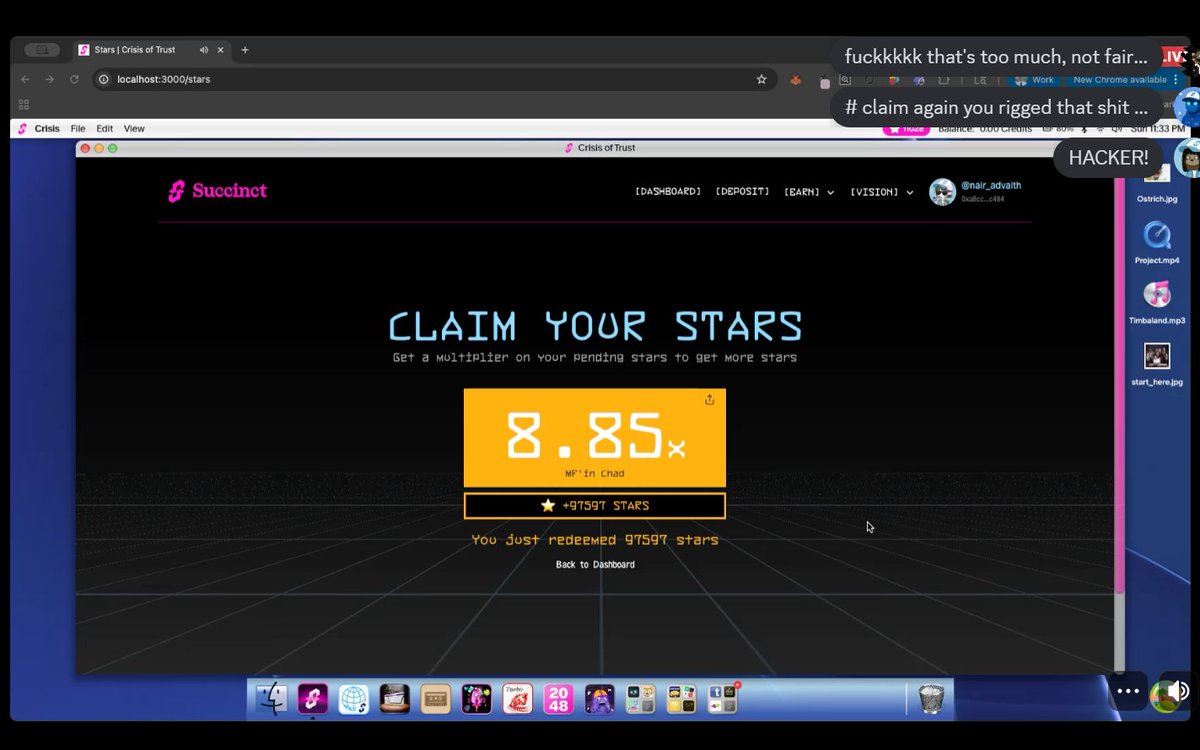The image size is (1200, 750).
Task: Click the MetaMask fox extension icon
Action: point(796,80)
